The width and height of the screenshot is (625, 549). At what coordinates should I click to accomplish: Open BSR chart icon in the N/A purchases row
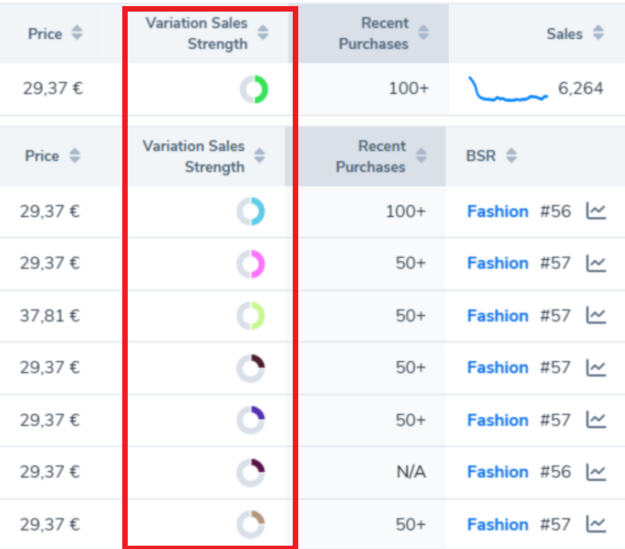click(596, 472)
